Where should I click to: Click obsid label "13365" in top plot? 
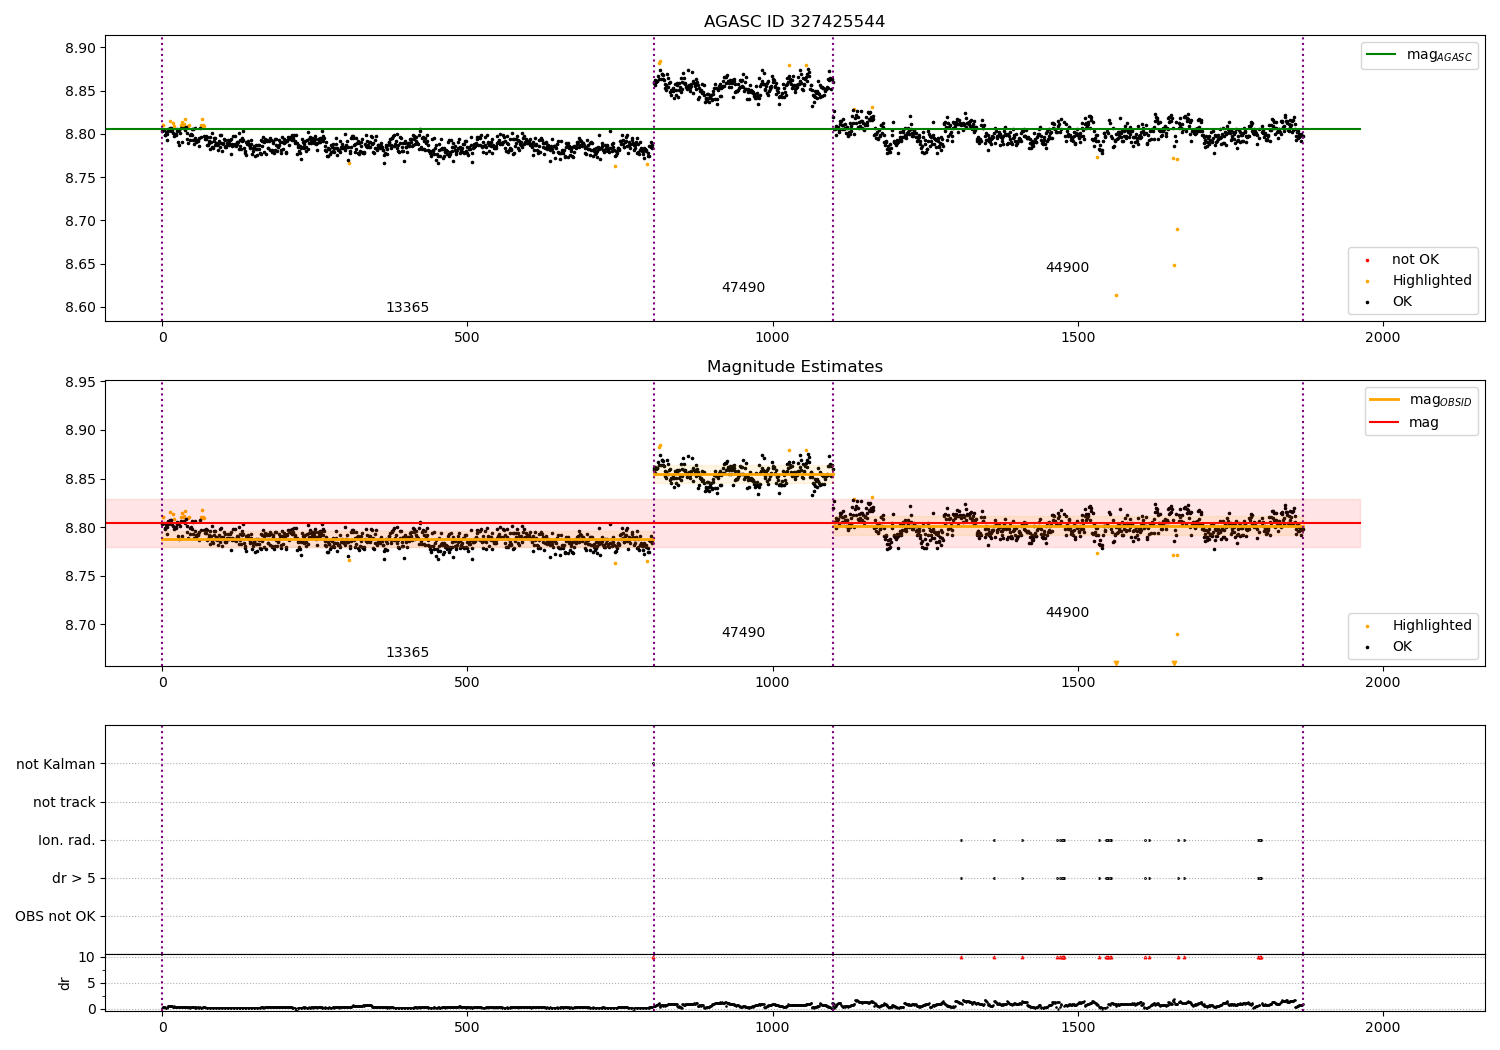pyautogui.click(x=407, y=308)
